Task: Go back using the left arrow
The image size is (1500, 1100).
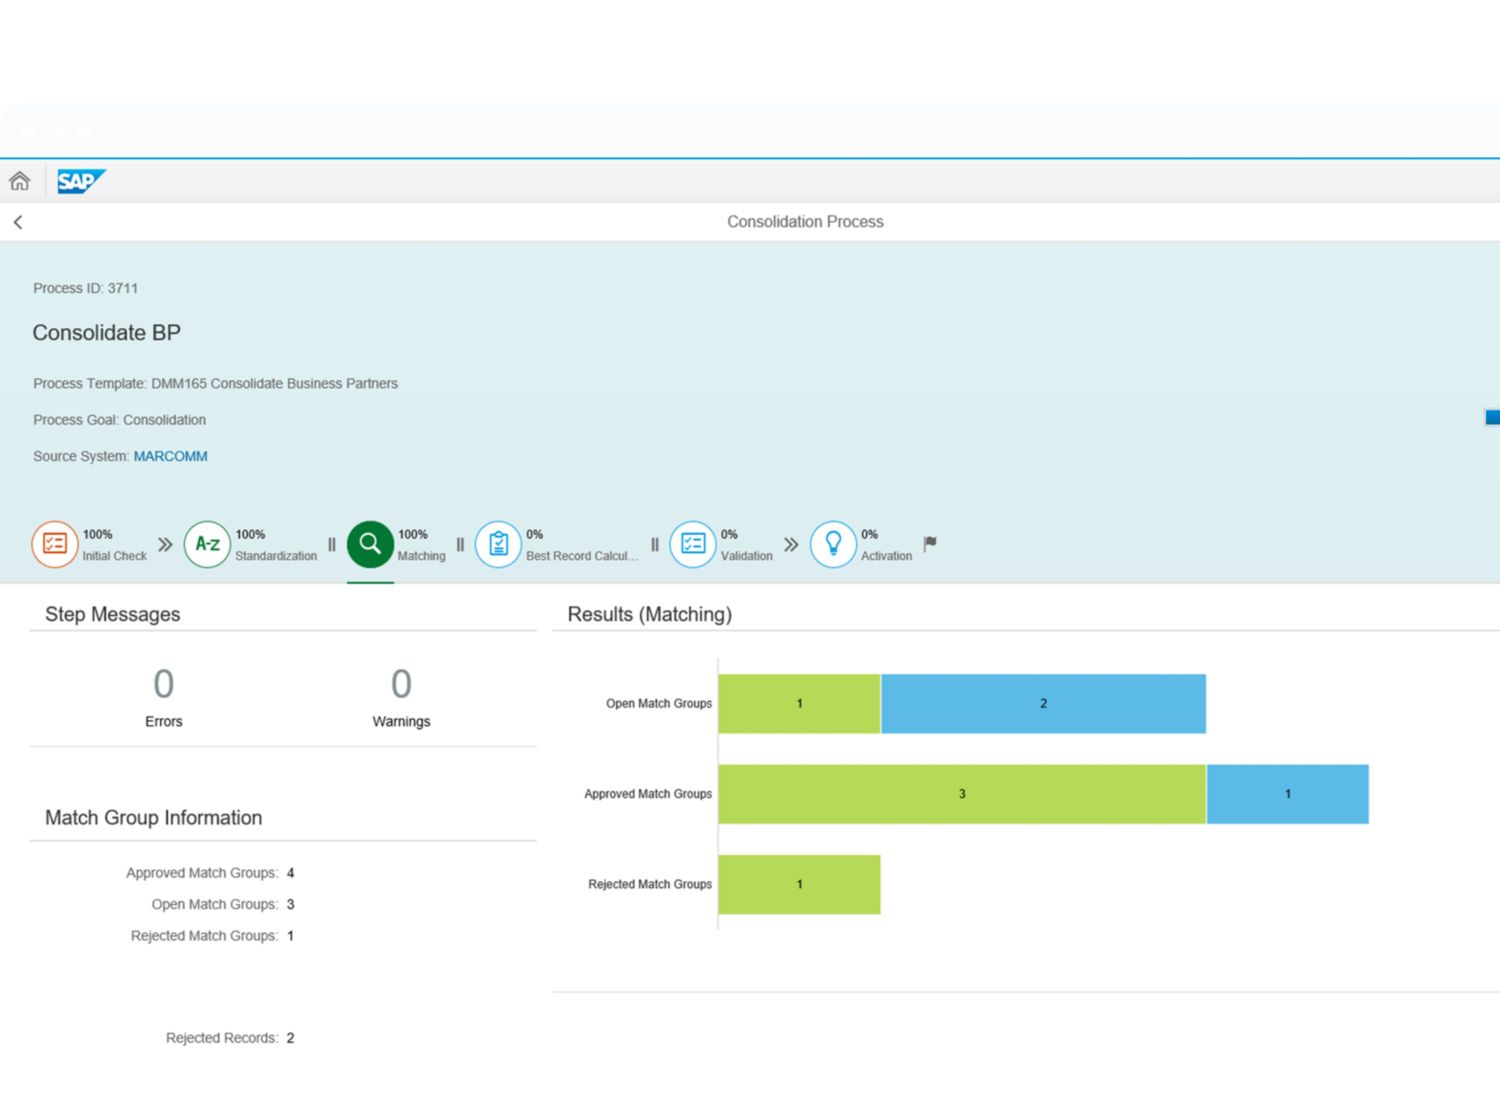Action: coord(18,222)
